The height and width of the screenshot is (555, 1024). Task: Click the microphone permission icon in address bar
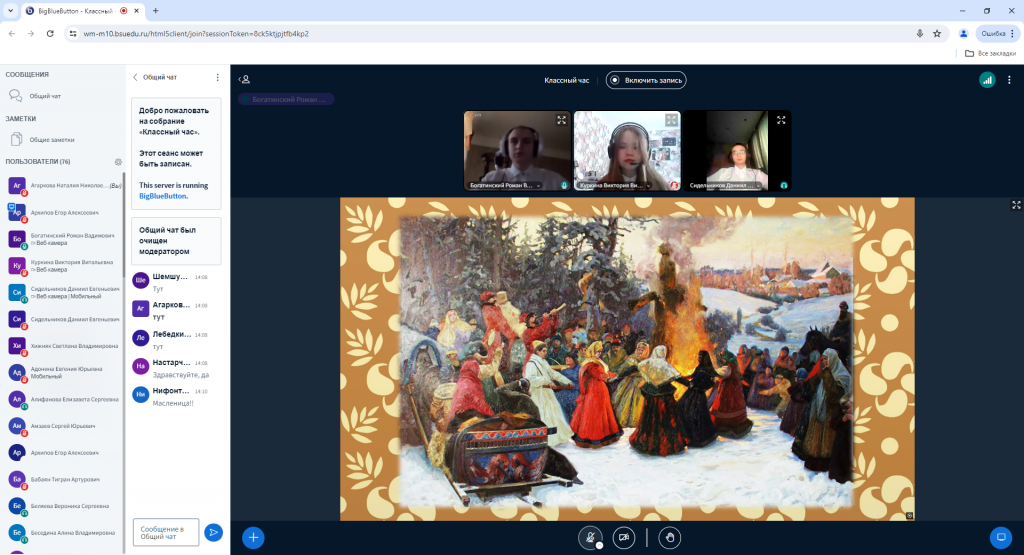(x=920, y=33)
